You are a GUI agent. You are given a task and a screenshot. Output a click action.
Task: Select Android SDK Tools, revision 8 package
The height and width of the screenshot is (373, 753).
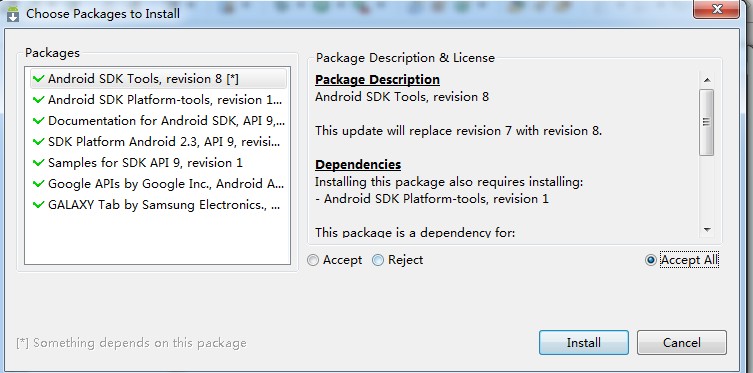[x=158, y=79]
